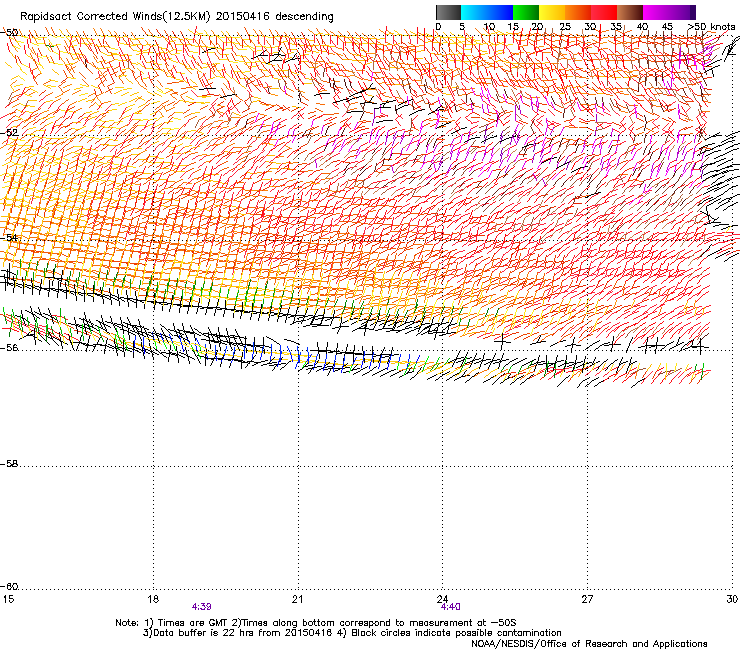Click the latitude label -58

click(9, 464)
